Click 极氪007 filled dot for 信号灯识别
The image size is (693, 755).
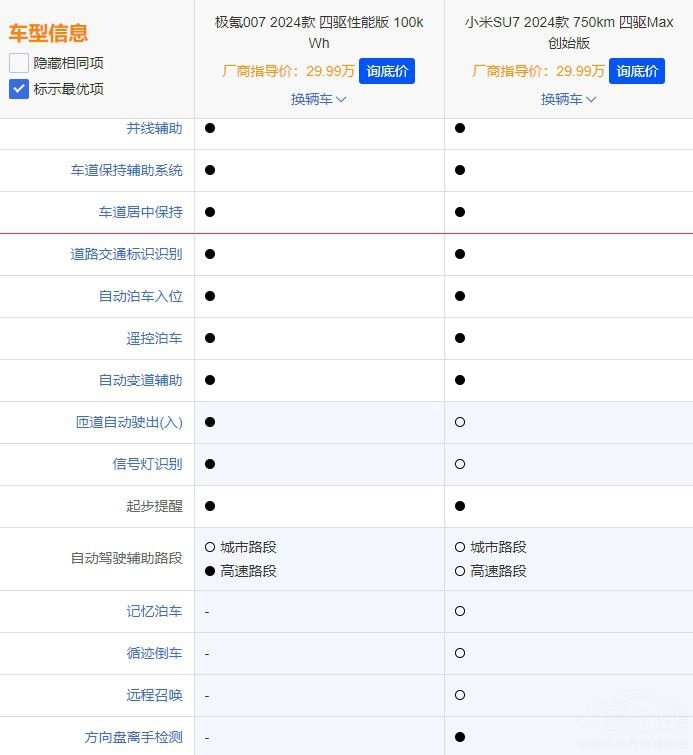tap(210, 464)
